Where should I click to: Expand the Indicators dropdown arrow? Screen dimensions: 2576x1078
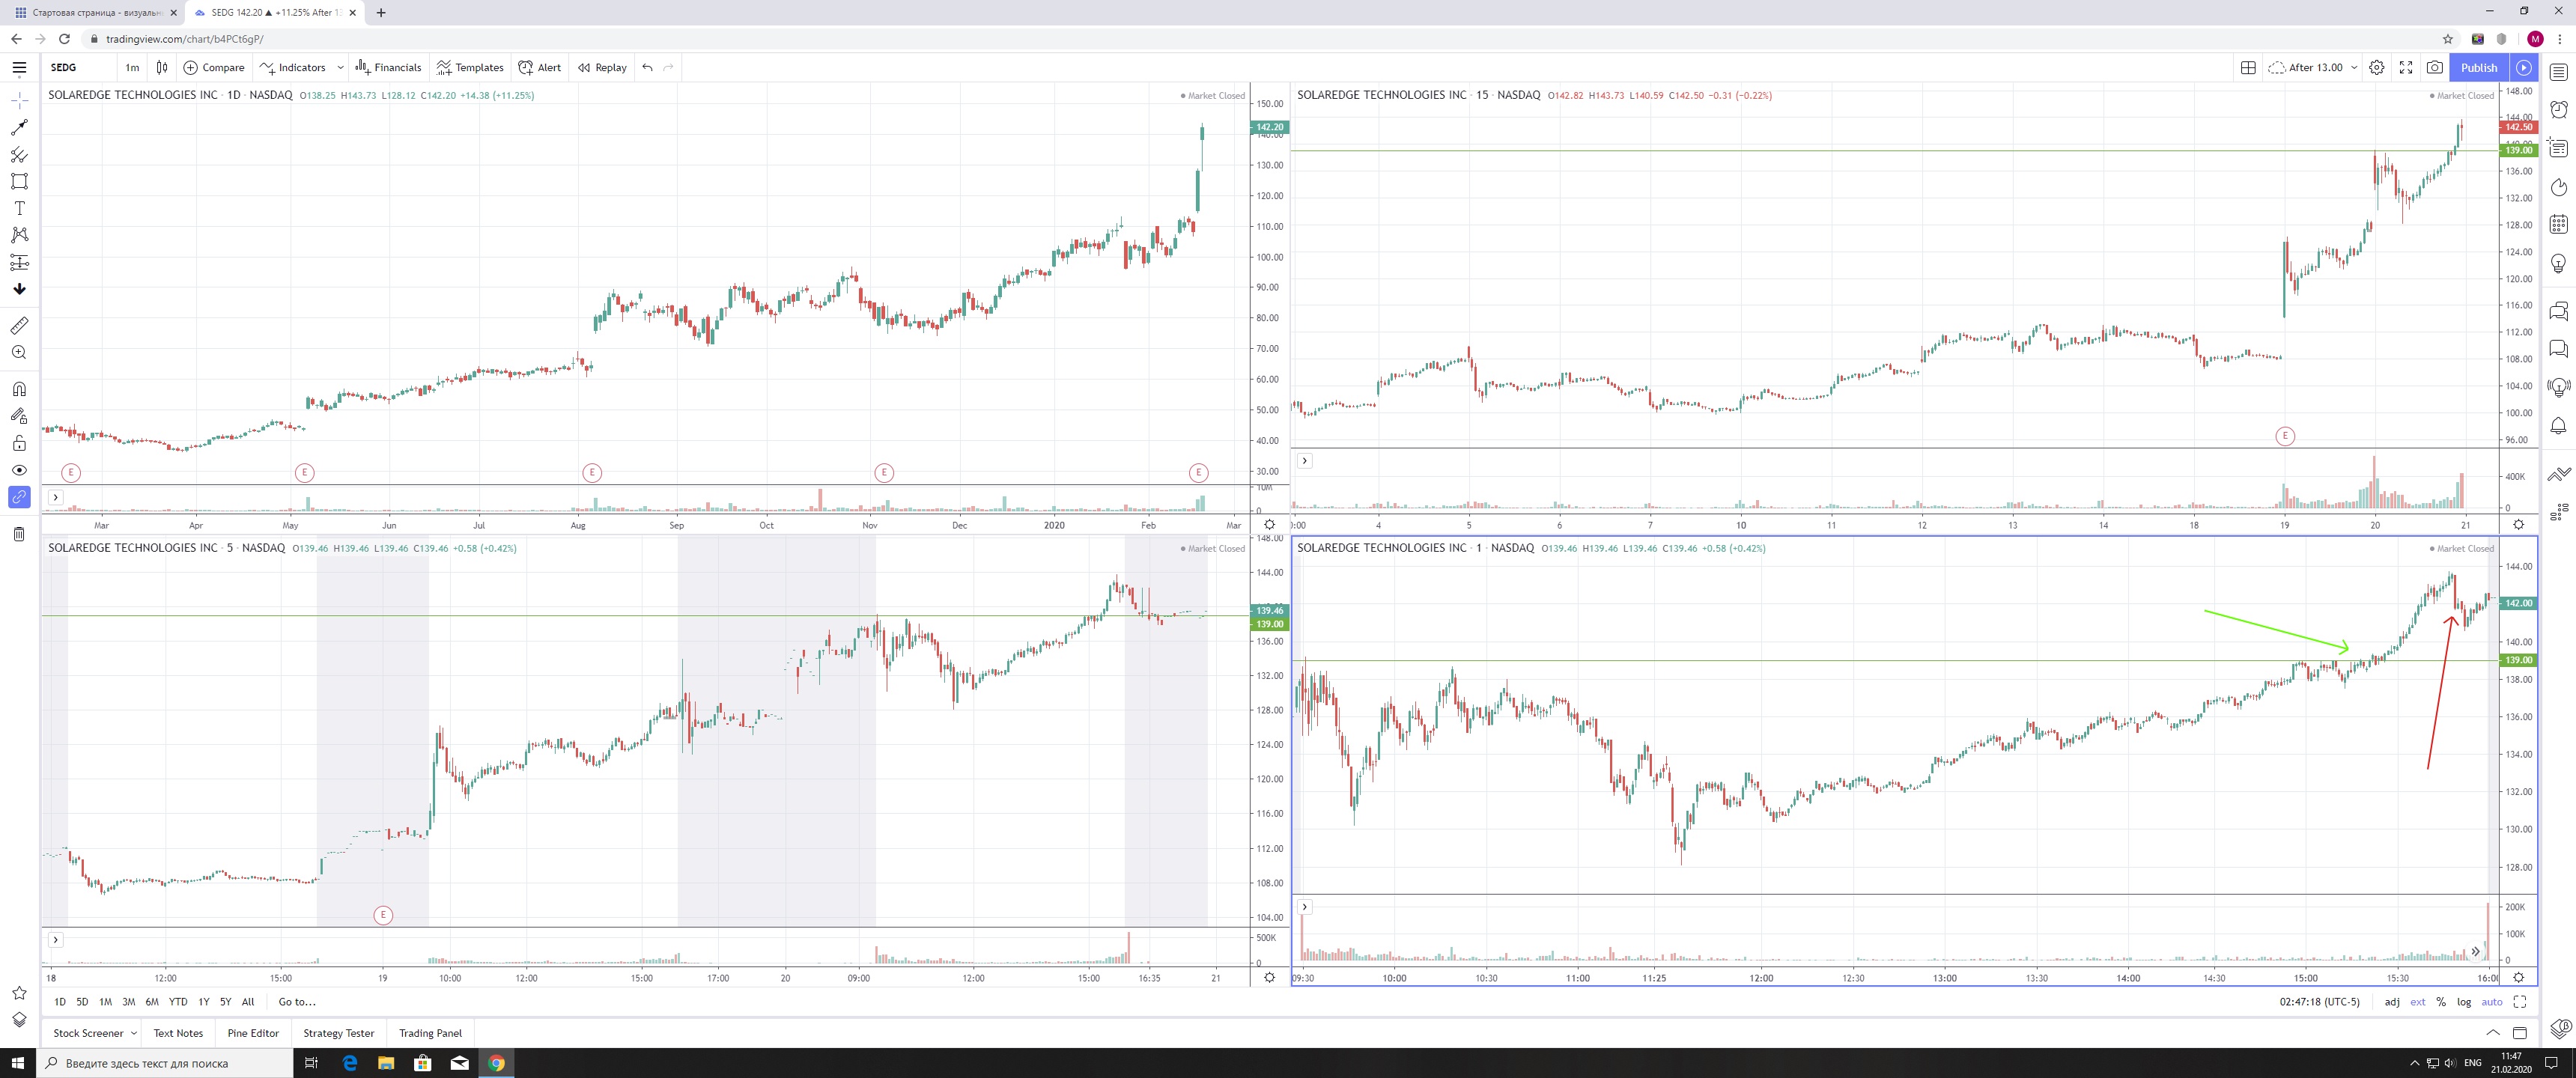point(340,67)
